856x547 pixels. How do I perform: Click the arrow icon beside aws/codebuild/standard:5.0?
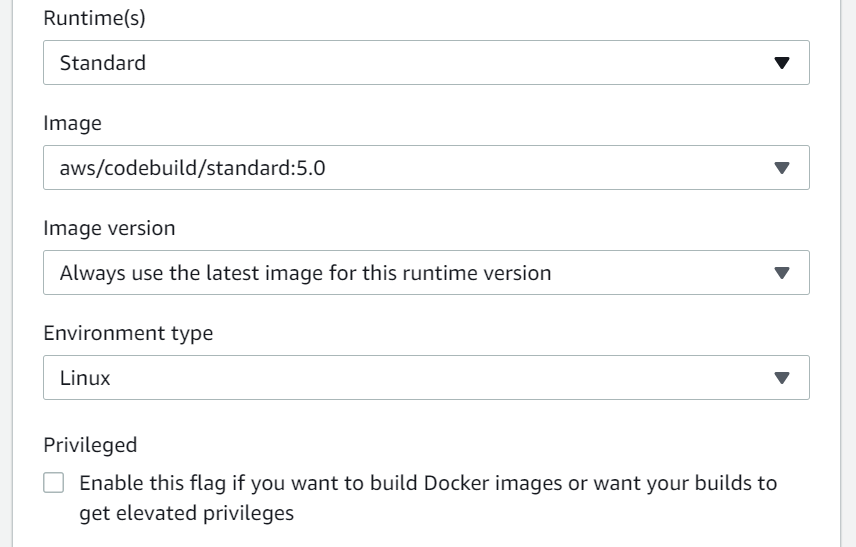[x=782, y=168]
